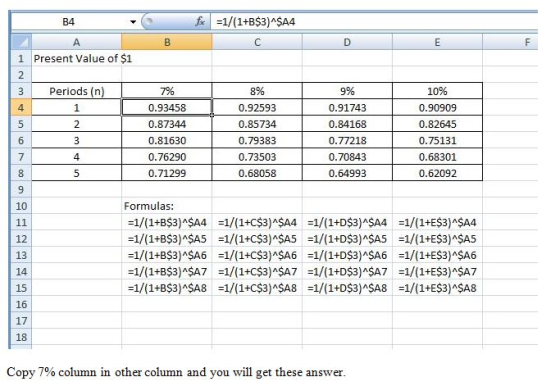Select the cell with value 0.93458

[167, 107]
